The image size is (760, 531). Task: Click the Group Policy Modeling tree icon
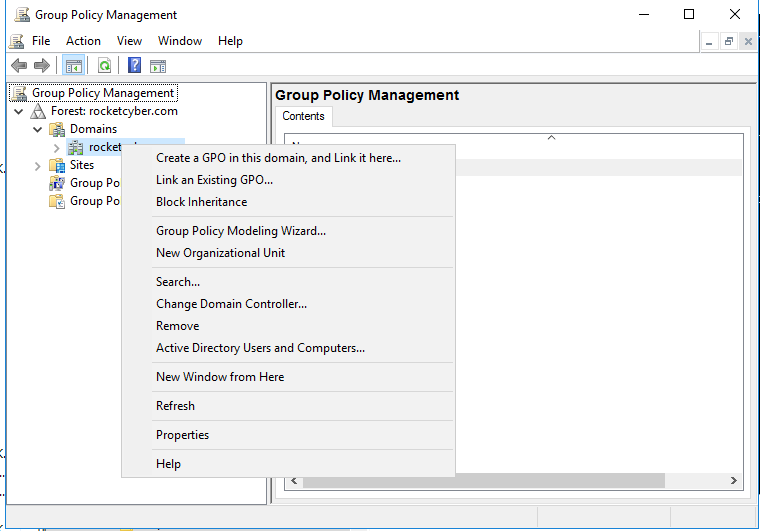57,183
